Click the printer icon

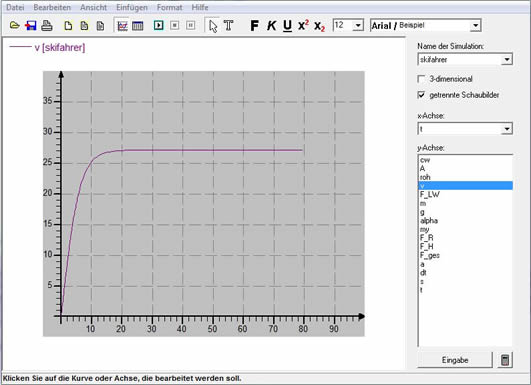pyautogui.click(x=47, y=25)
